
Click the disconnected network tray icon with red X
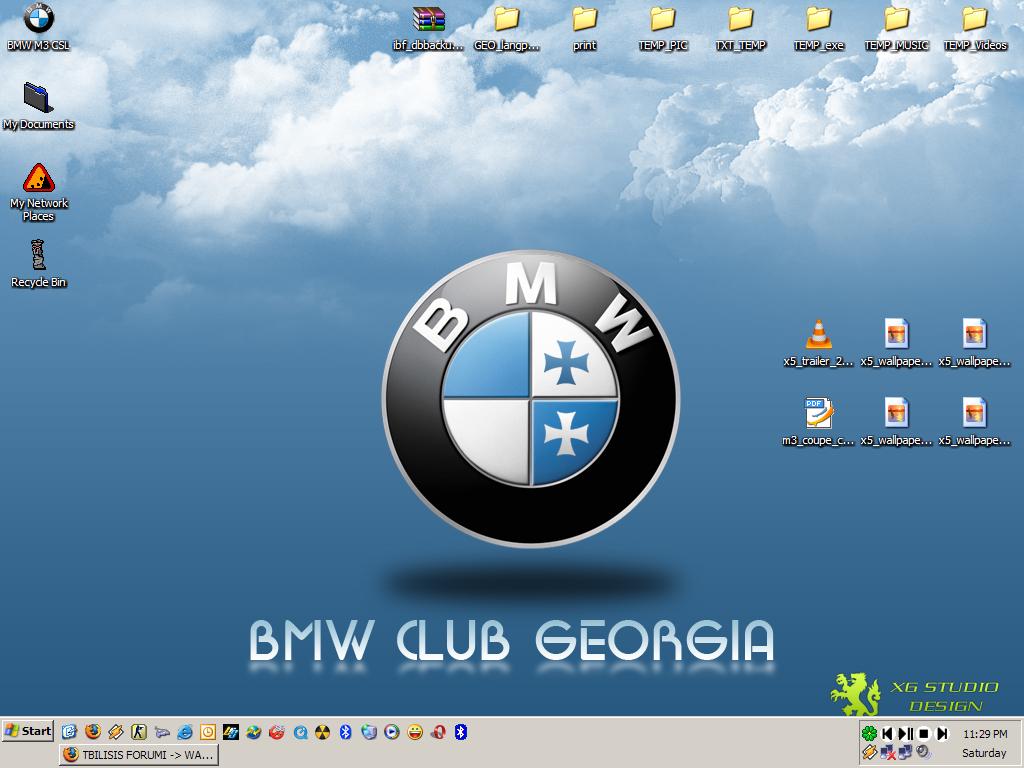click(x=888, y=752)
